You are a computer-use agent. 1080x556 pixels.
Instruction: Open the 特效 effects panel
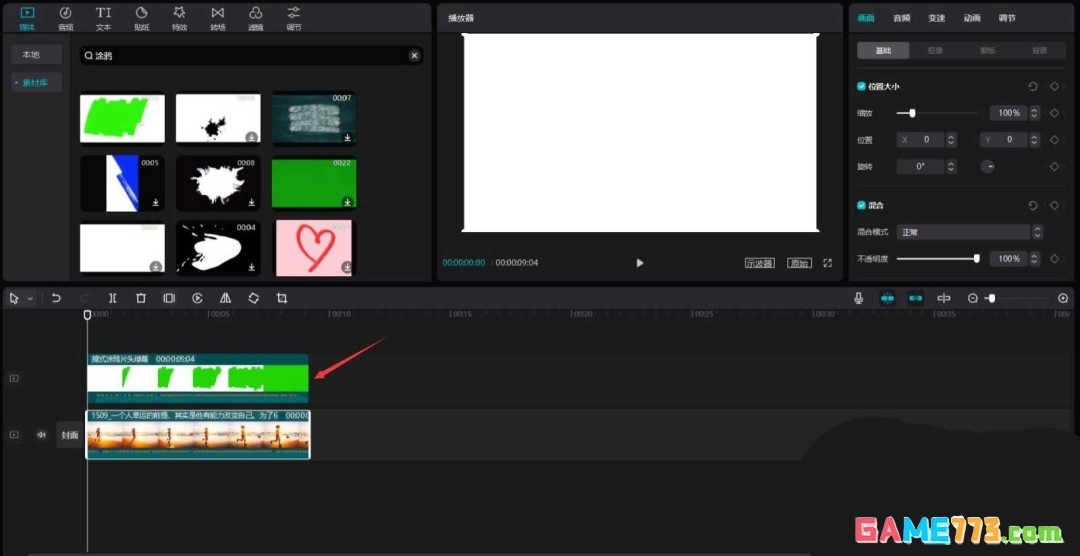[179, 17]
